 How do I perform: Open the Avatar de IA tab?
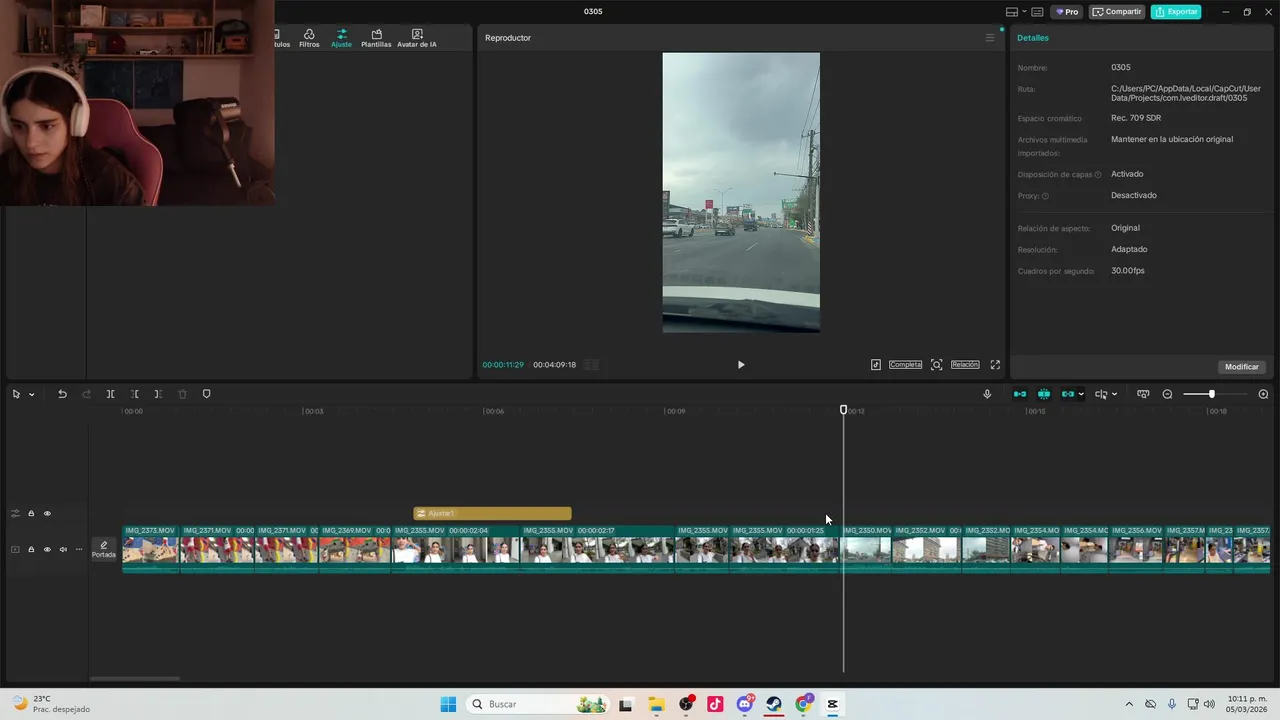point(417,38)
